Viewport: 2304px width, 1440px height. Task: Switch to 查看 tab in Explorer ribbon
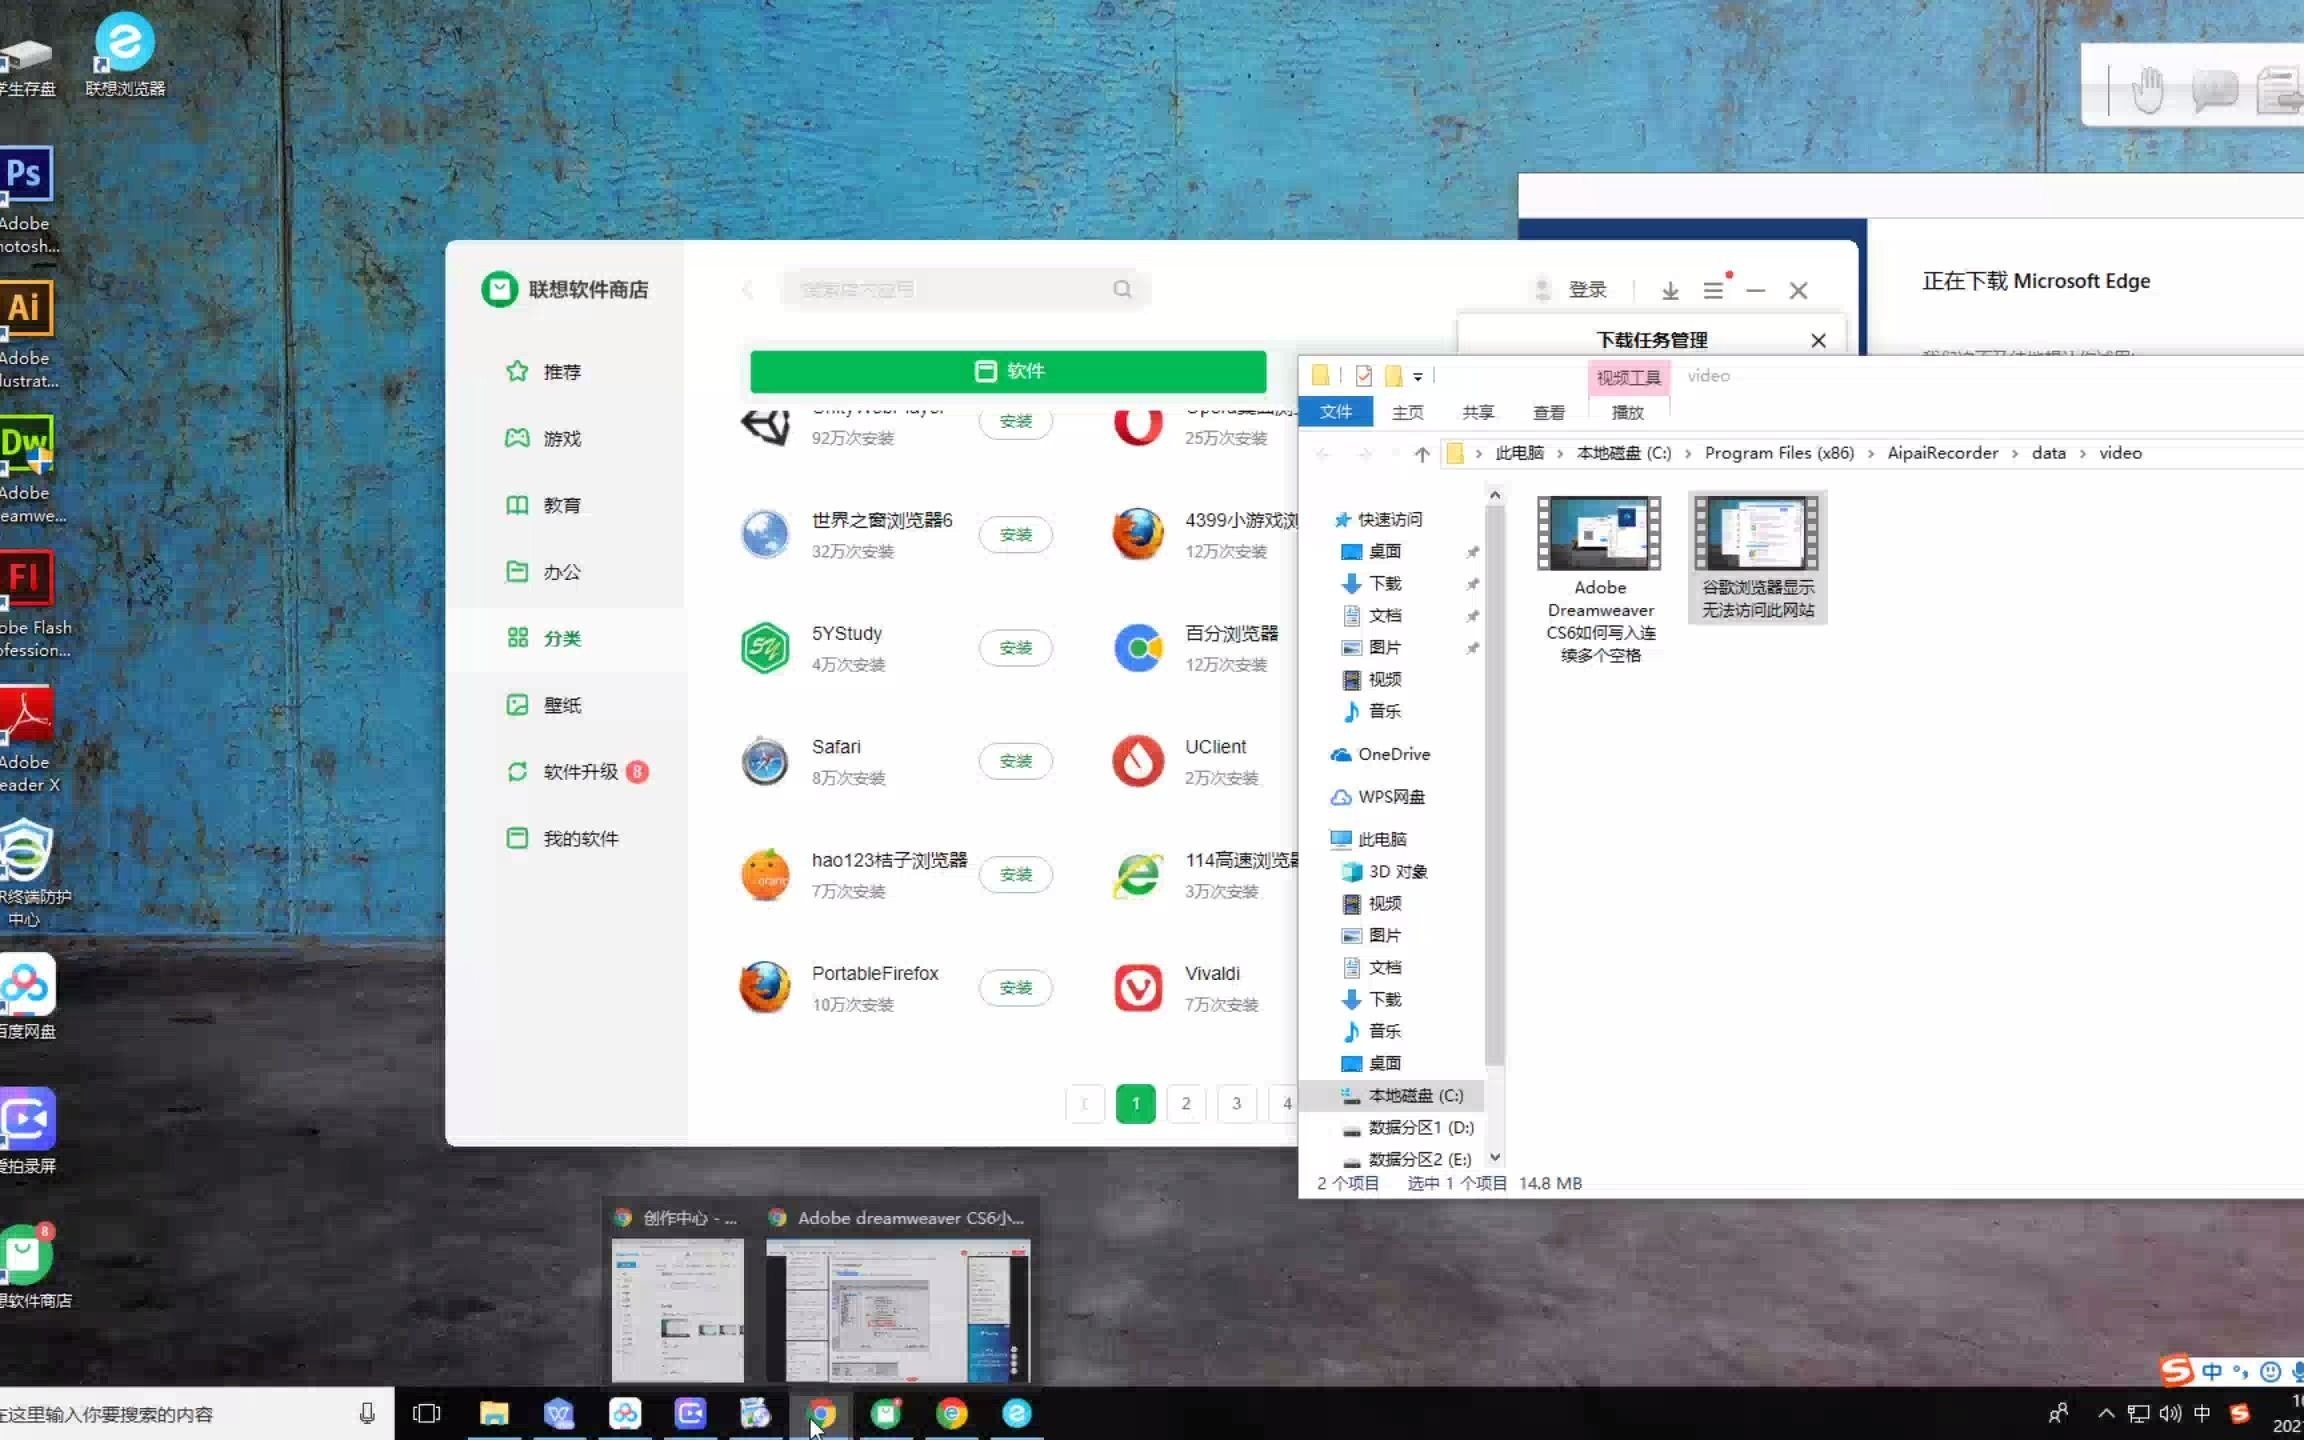(1548, 412)
